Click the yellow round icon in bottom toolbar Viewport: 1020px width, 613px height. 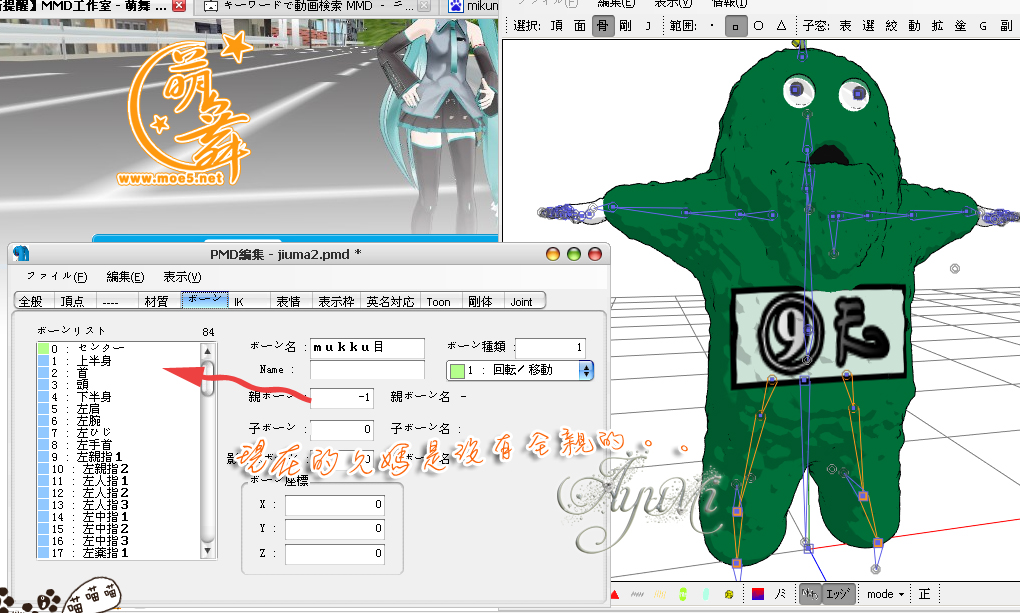729,594
